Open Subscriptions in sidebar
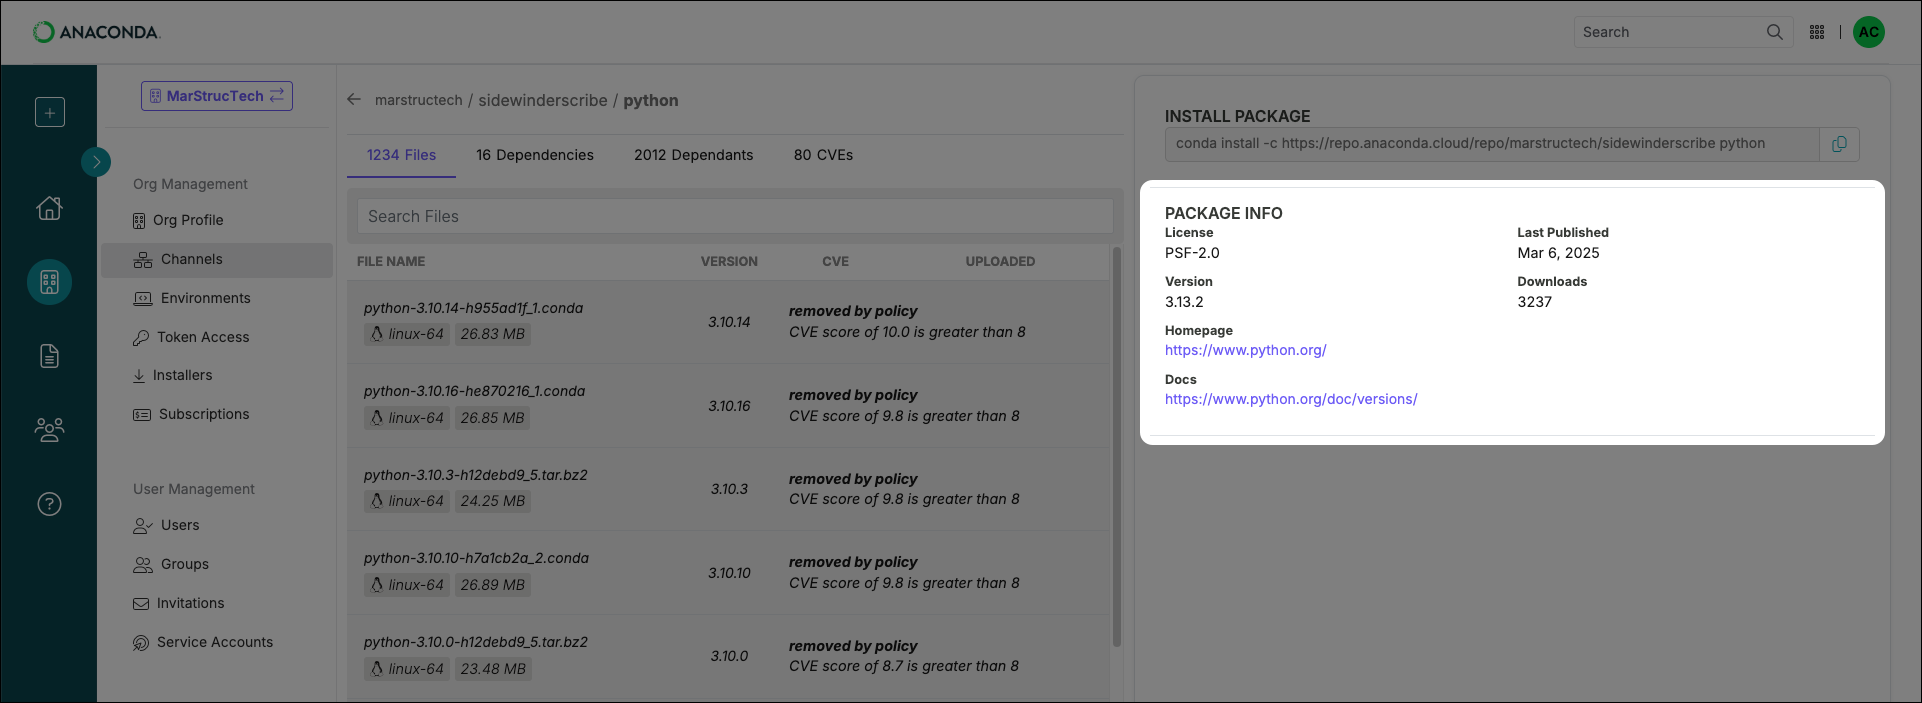1922x703 pixels. pyautogui.click(x=191, y=414)
